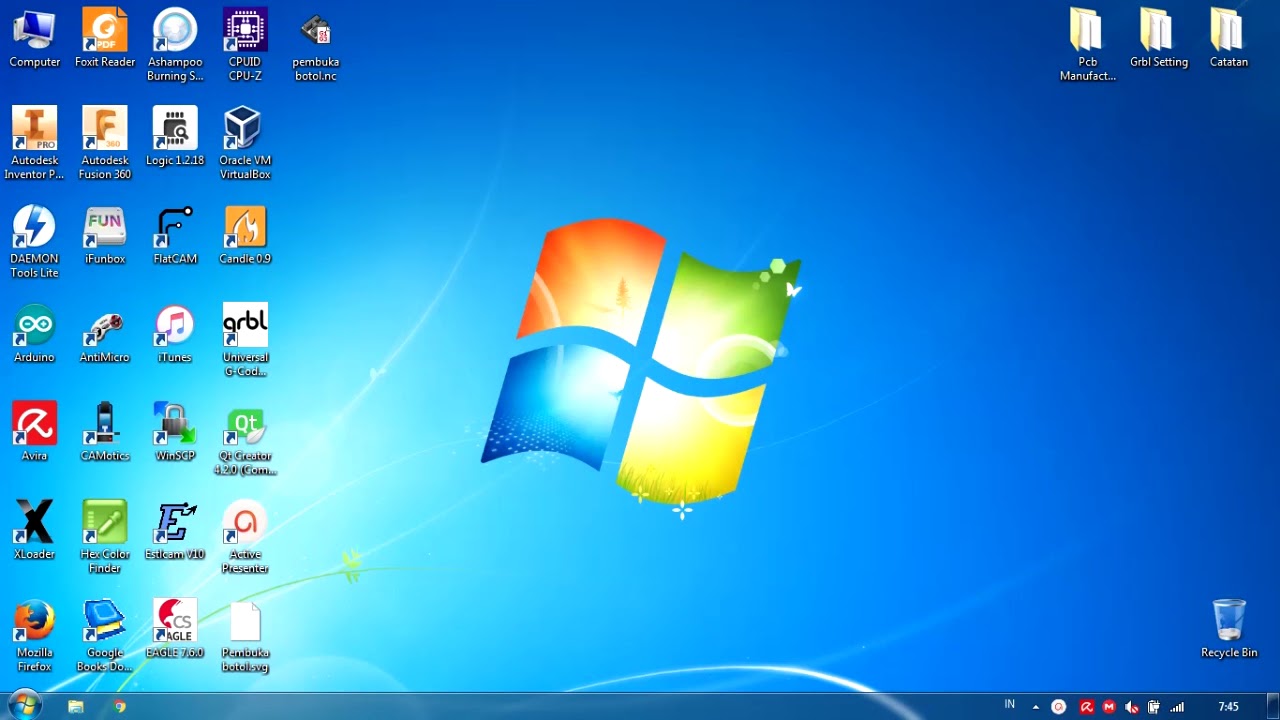Select Hex Color Finder icon
1280x720 pixels.
(x=105, y=536)
